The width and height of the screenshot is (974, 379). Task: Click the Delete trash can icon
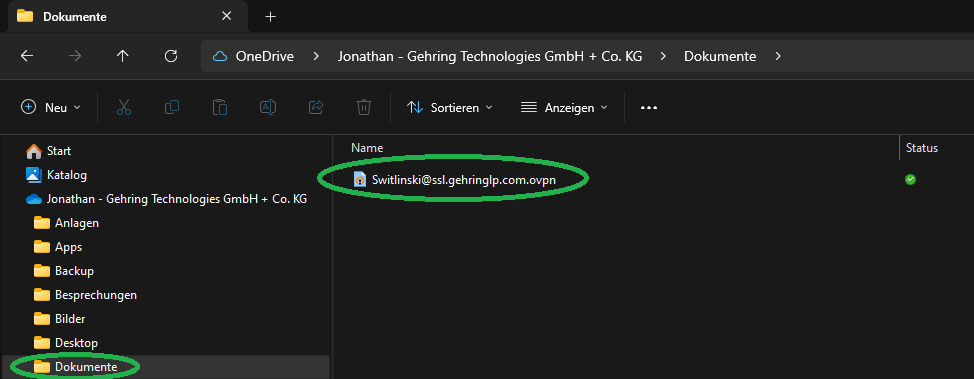point(364,107)
